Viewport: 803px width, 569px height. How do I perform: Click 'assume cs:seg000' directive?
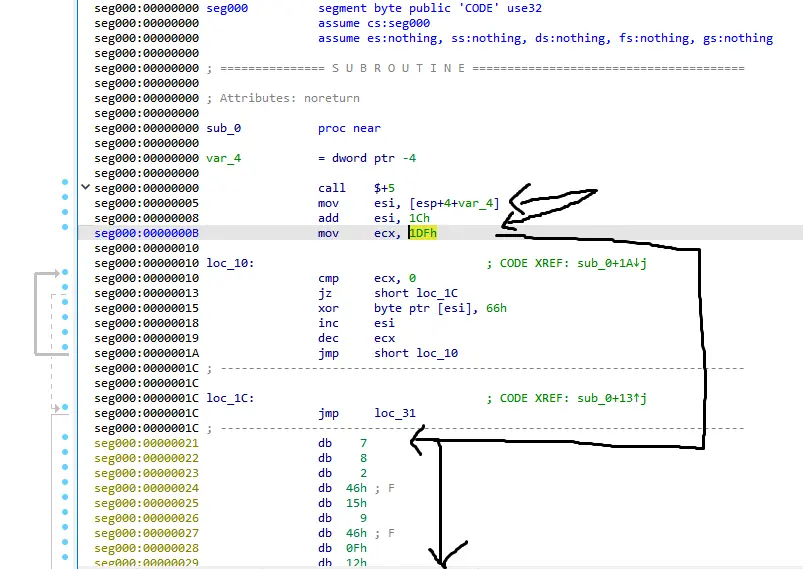374,24
